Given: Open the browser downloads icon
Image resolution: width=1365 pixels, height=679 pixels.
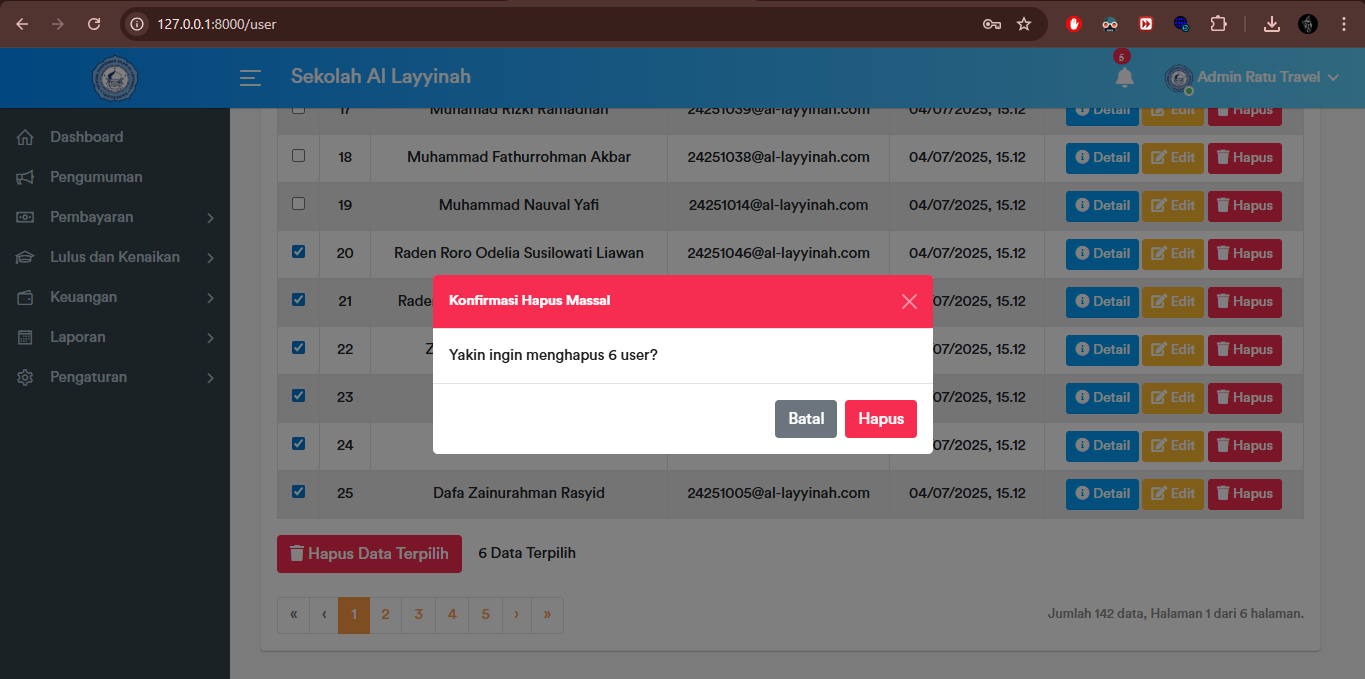Looking at the screenshot, I should pos(1271,24).
